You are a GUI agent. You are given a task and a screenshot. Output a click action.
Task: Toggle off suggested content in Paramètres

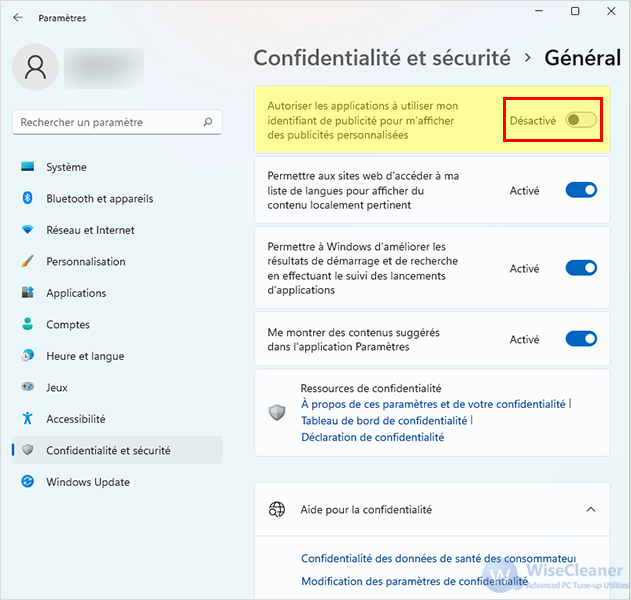point(581,339)
